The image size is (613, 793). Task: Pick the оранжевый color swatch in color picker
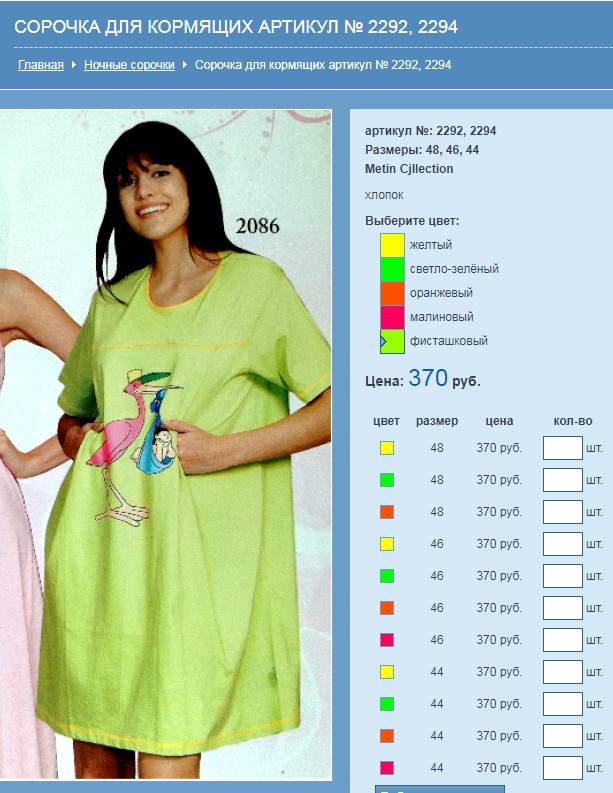click(x=392, y=293)
